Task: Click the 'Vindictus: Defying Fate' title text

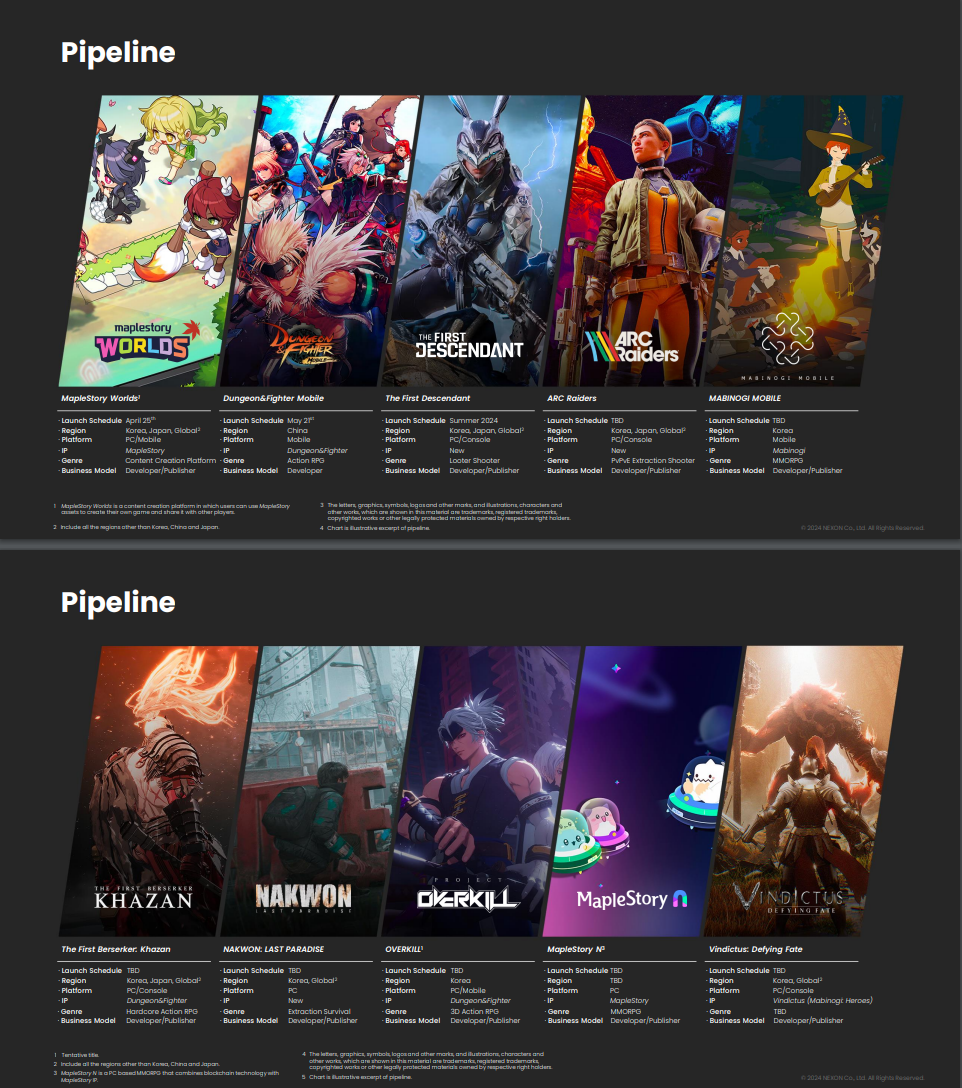Action: point(756,949)
